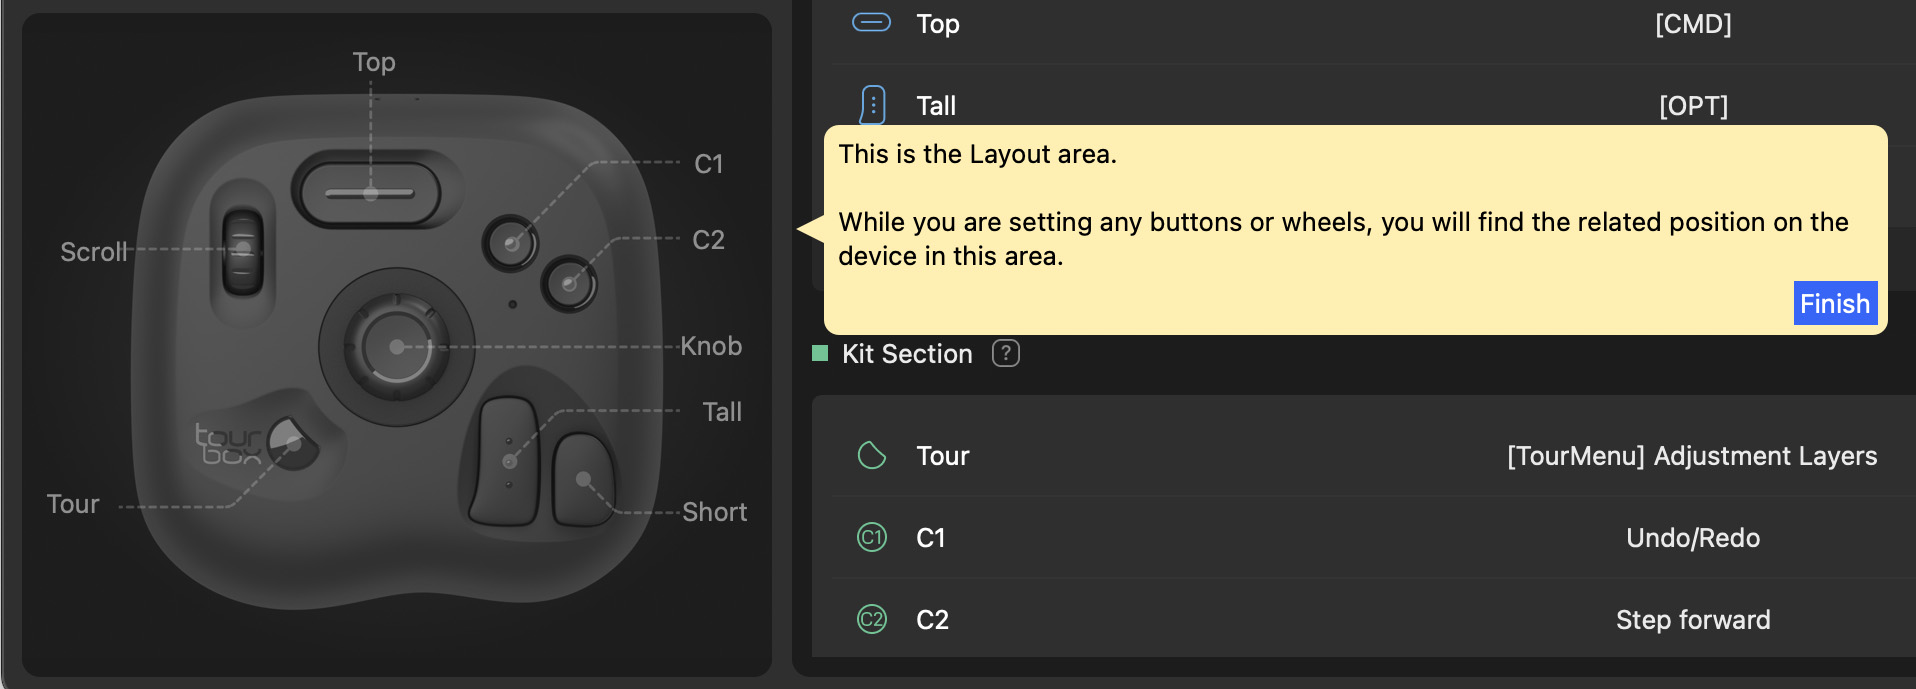
Task: Select the Scroll wheel on the device
Action: 243,250
